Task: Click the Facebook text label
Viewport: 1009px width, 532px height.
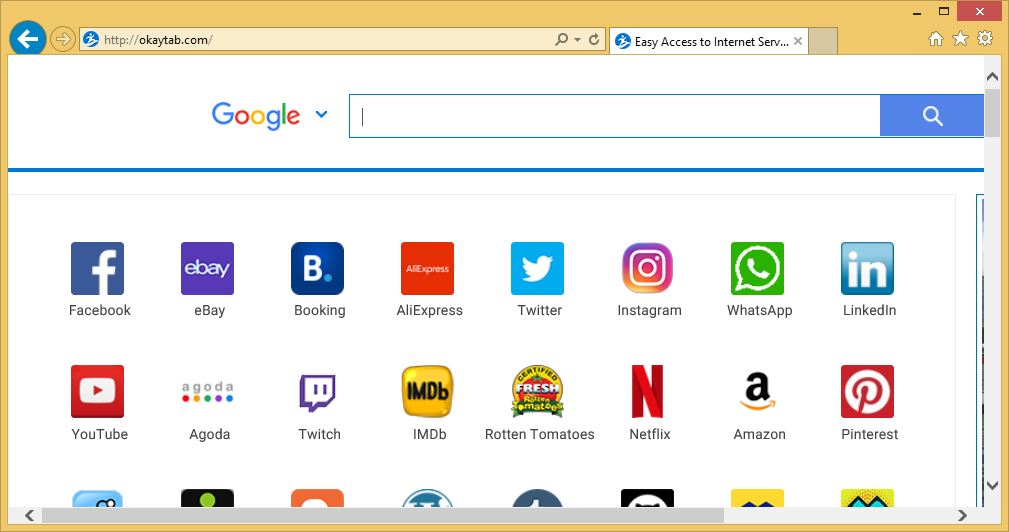Action: tap(100, 310)
